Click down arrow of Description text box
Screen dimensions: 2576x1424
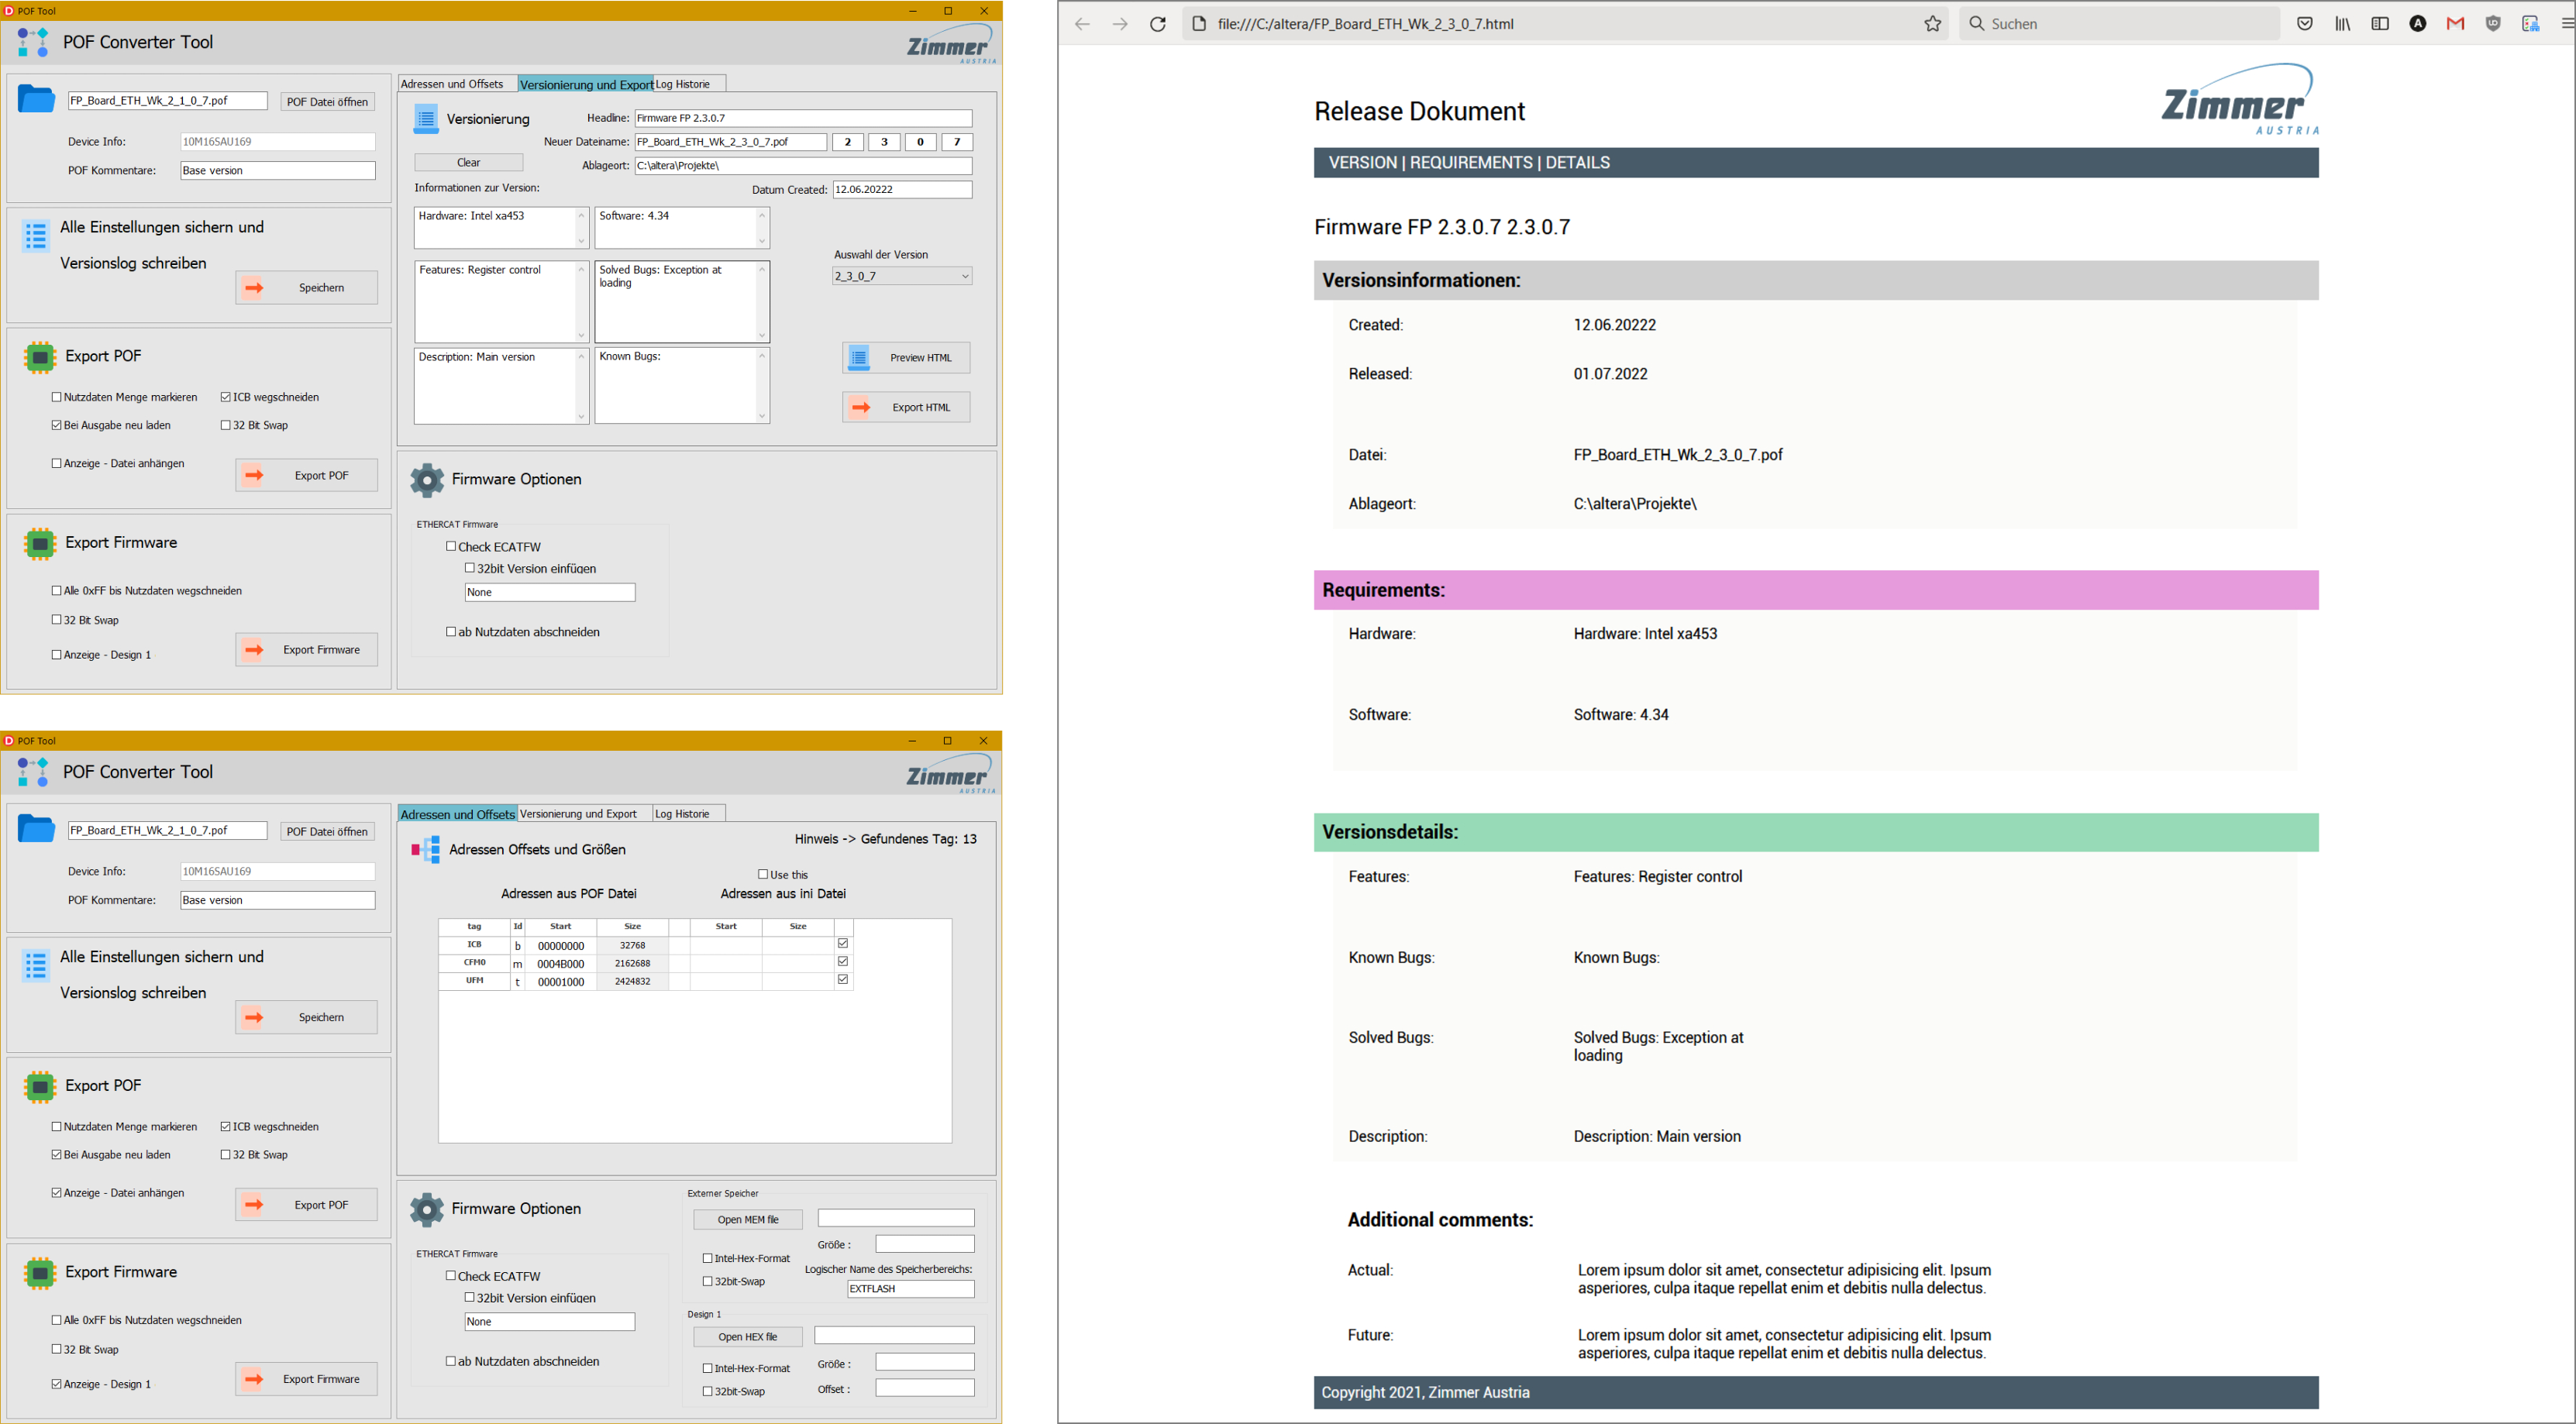[x=581, y=416]
